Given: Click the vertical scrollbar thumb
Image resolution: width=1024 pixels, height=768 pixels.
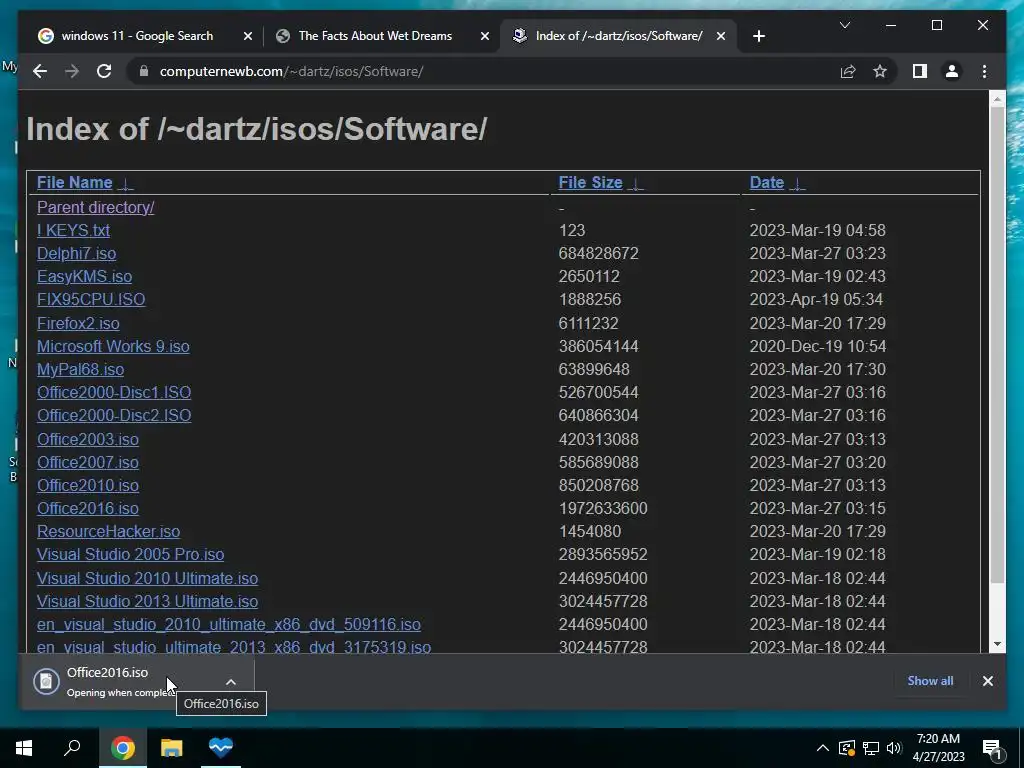Looking at the screenshot, I should tap(997, 345).
